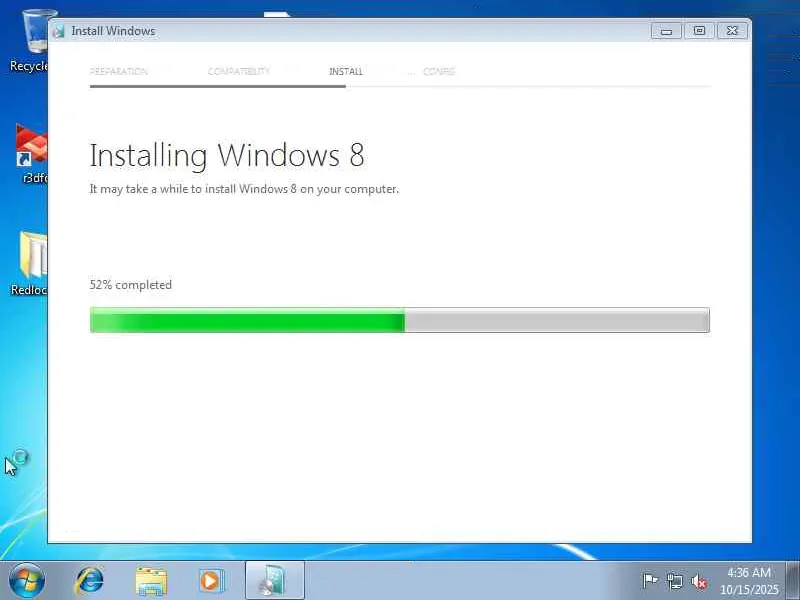Click the Show desktop strip in taskbar
The width and height of the screenshot is (800, 600).
click(x=793, y=581)
